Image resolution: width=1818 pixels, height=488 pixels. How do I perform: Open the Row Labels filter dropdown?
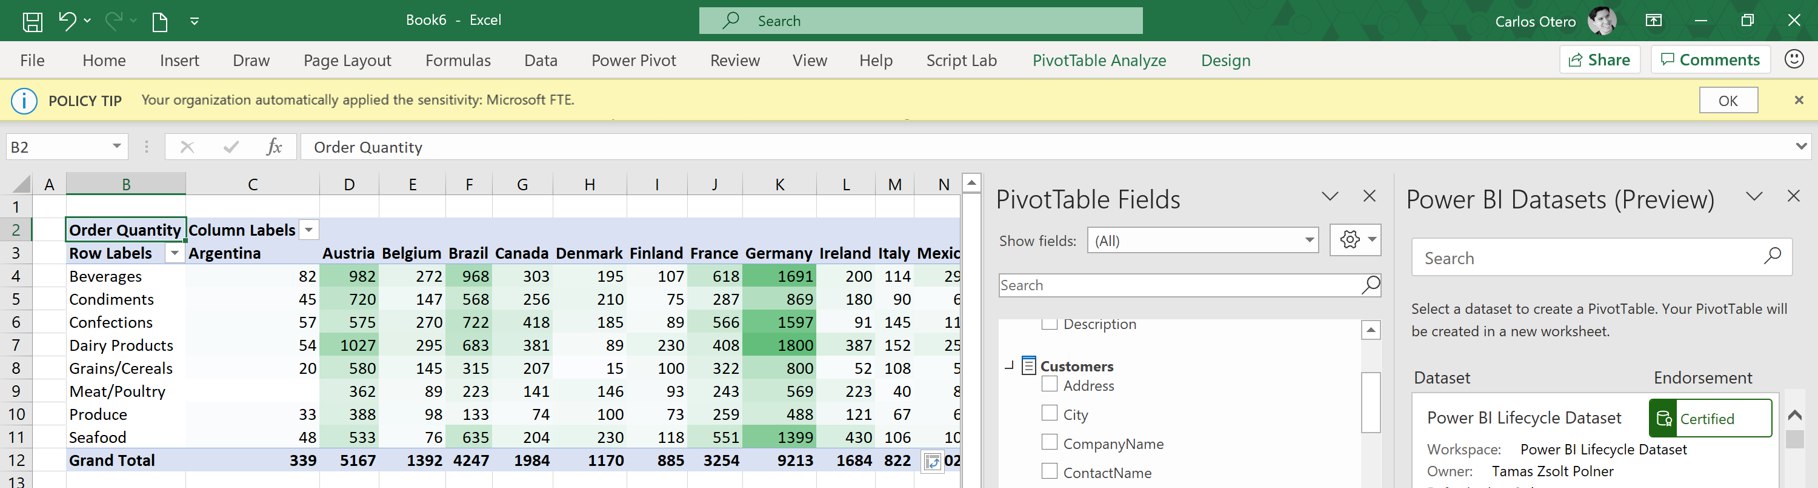coord(175,253)
